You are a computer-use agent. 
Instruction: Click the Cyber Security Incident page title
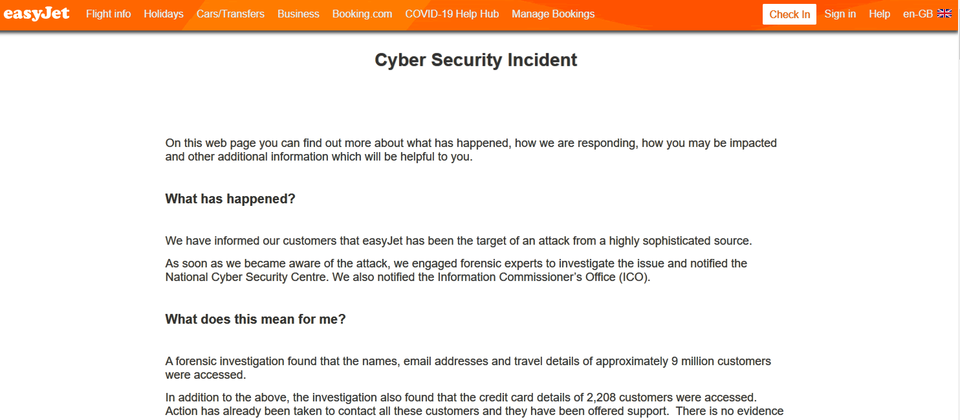(x=476, y=60)
